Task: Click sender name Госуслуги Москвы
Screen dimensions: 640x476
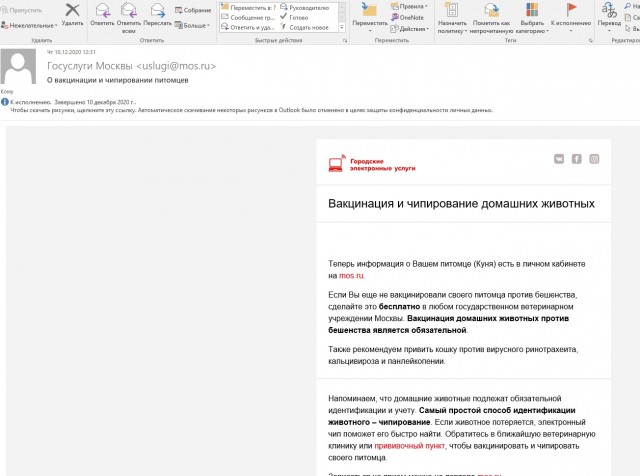Action: [x=90, y=66]
